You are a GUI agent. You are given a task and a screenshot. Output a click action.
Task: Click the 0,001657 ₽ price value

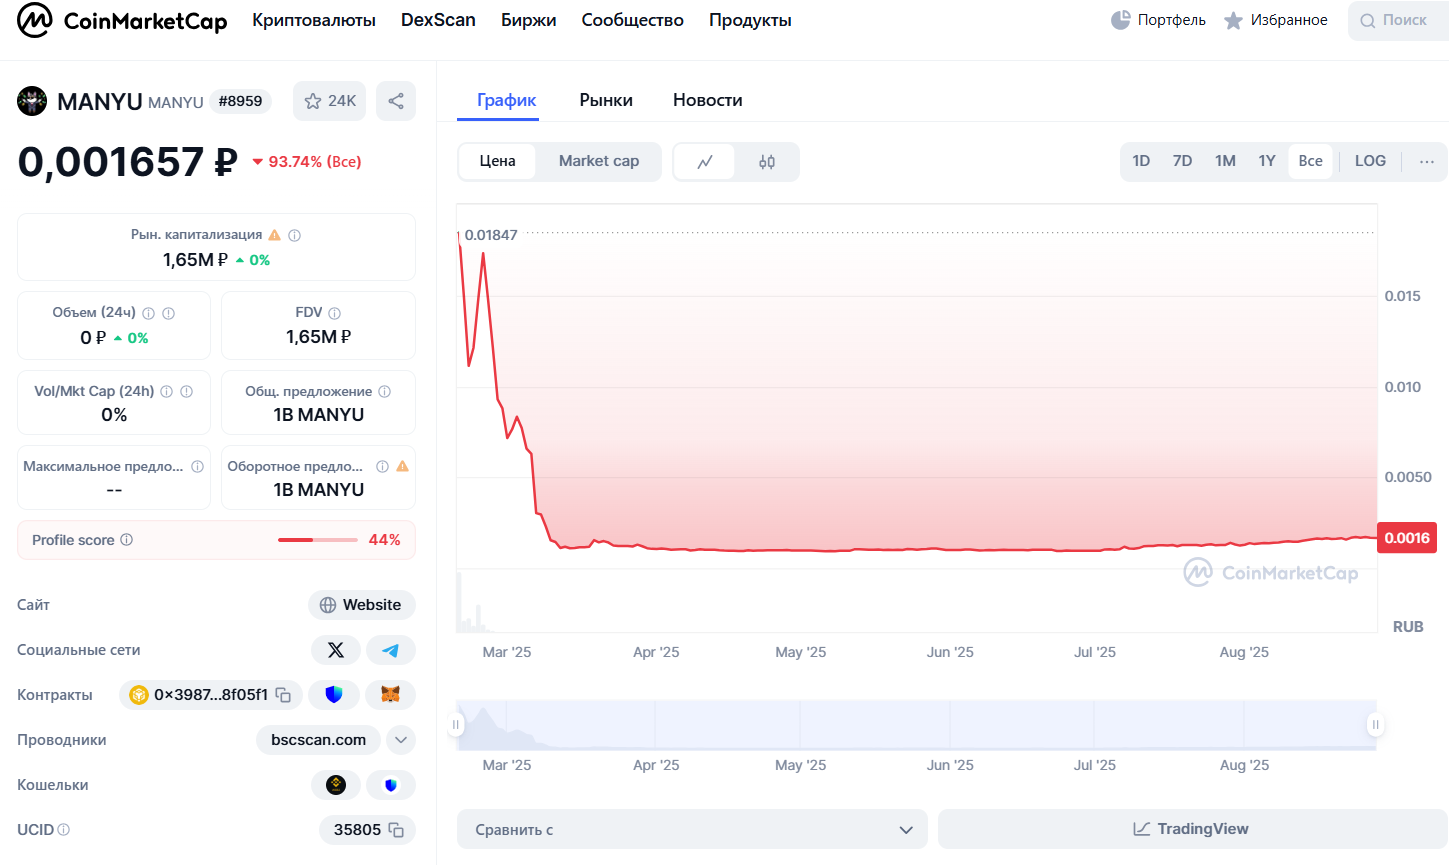tap(127, 161)
